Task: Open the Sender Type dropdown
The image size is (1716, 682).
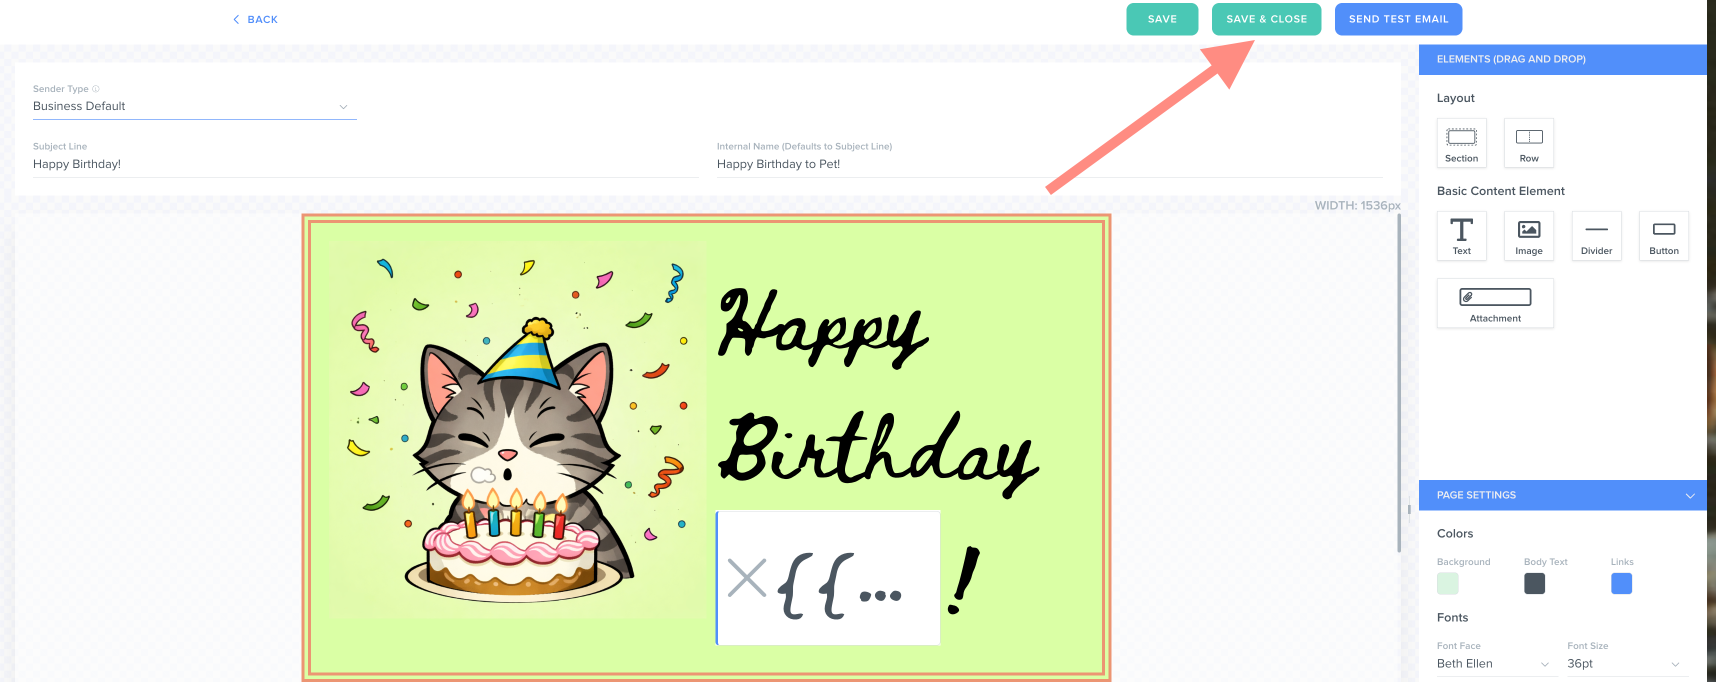Action: (195, 106)
